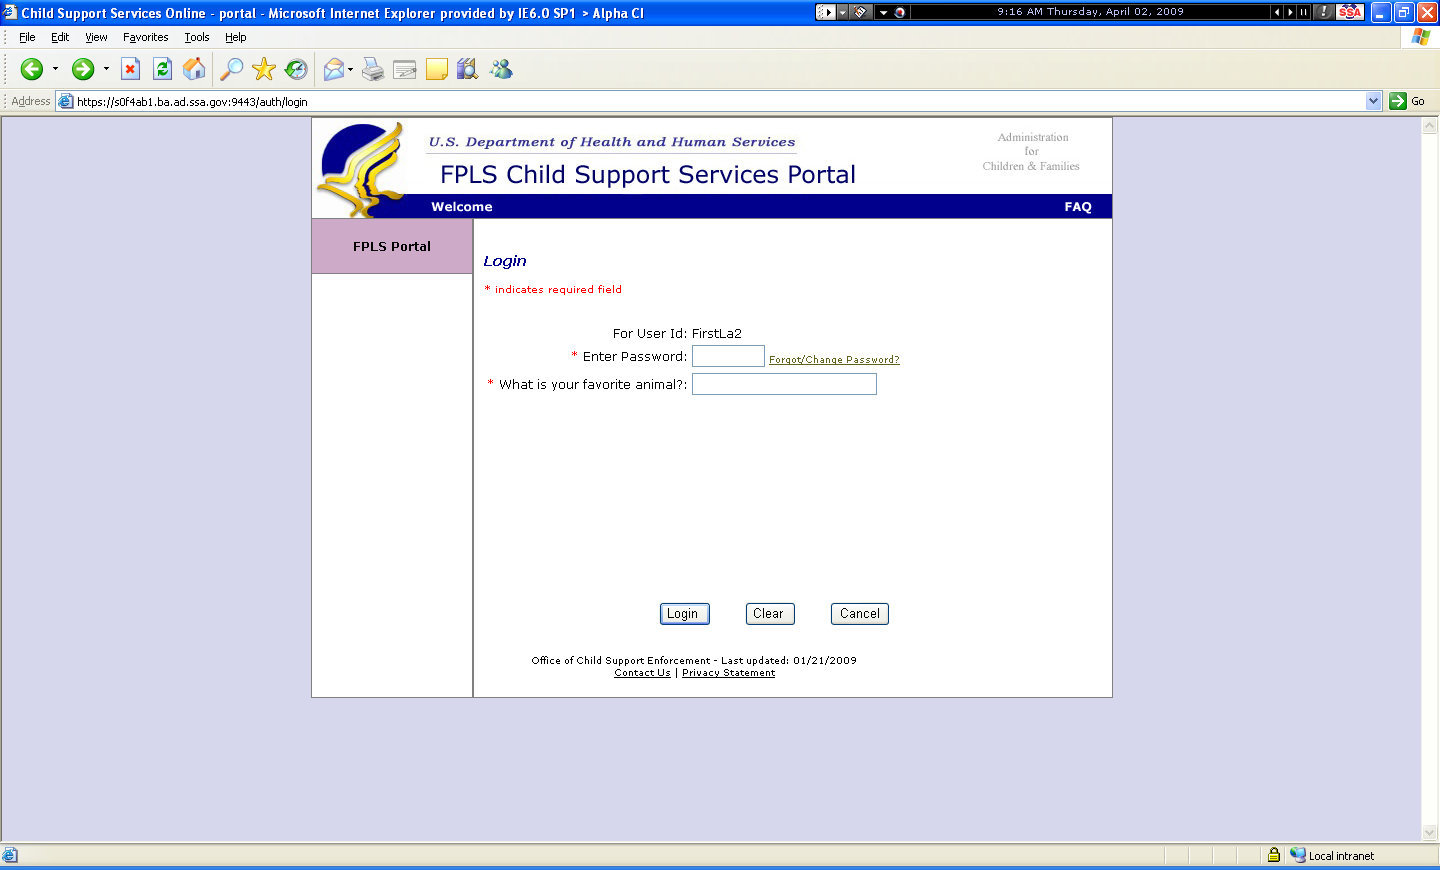Go forward using the green Forward arrow

pyautogui.click(x=83, y=69)
